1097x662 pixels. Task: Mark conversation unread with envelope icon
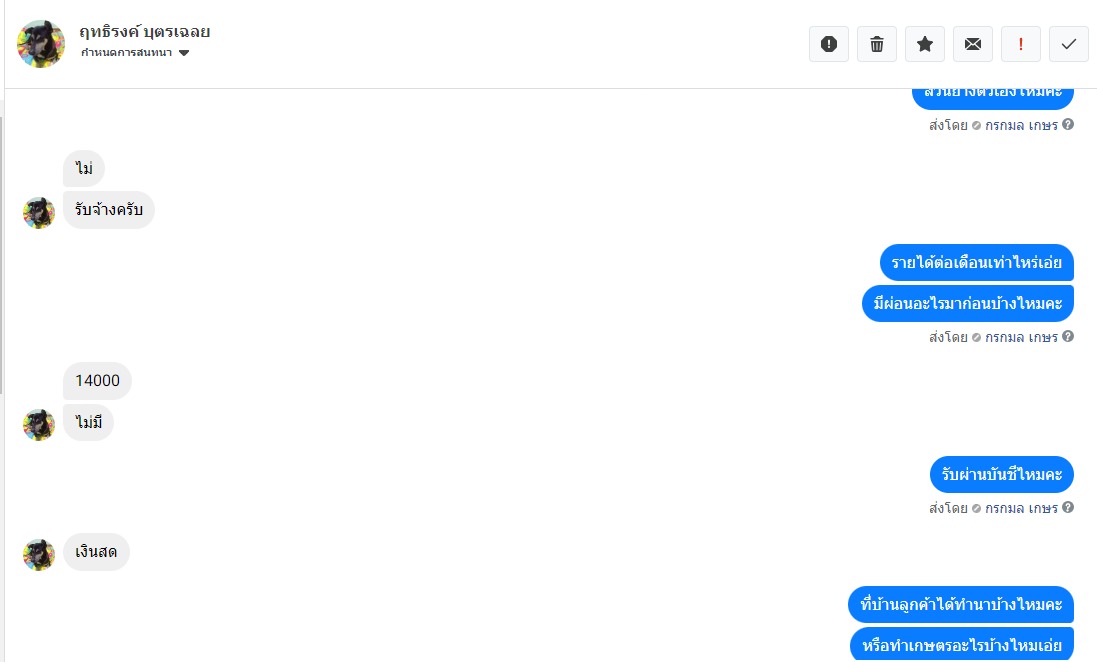point(972,44)
